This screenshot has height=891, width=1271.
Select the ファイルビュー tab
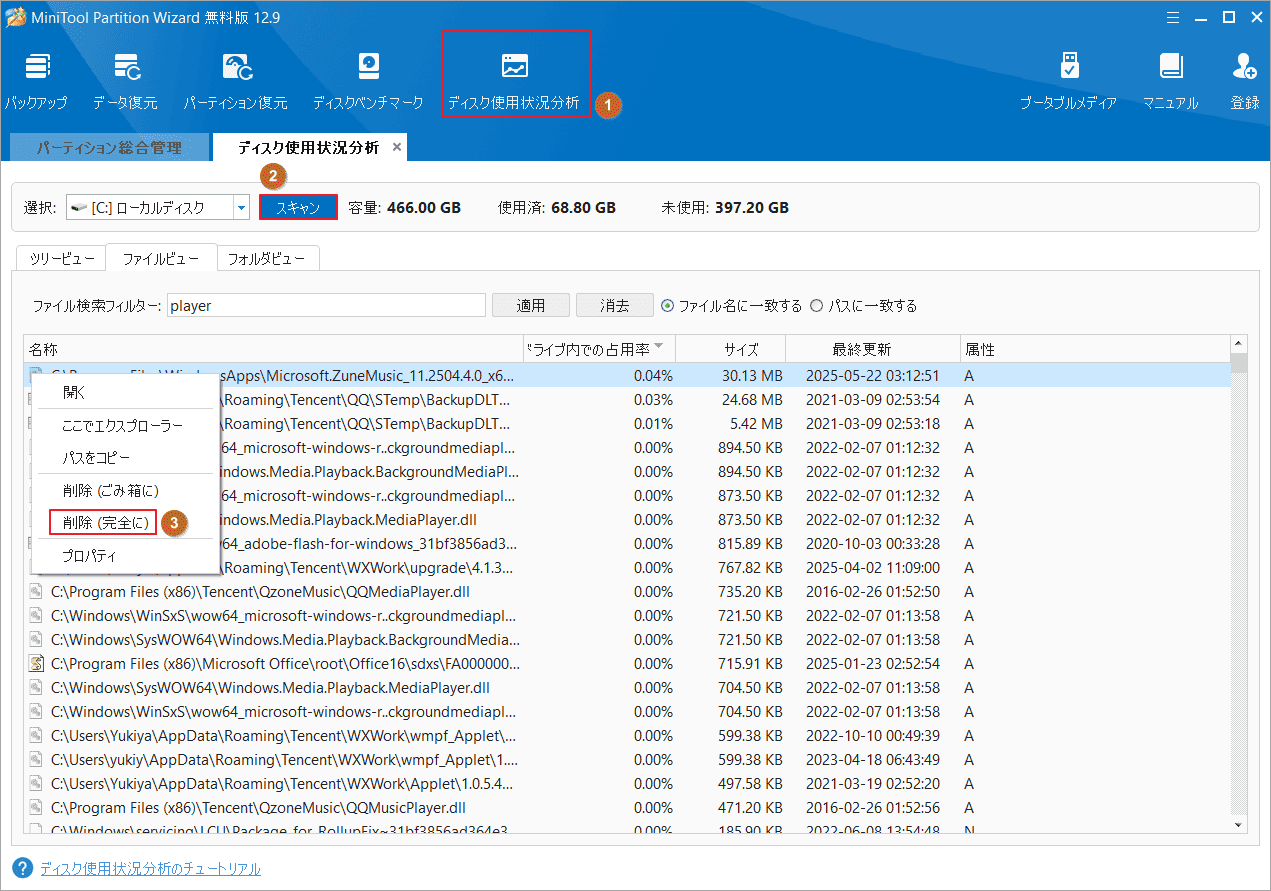pos(160,259)
